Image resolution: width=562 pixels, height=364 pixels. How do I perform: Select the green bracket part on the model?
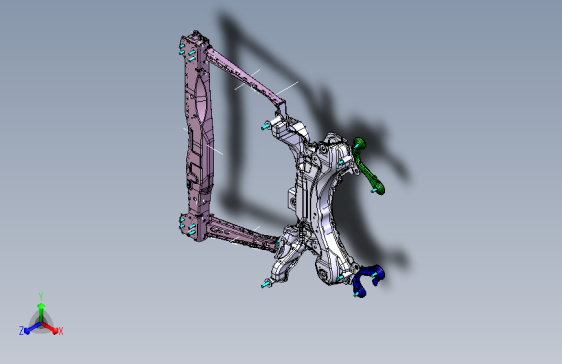tap(367, 167)
